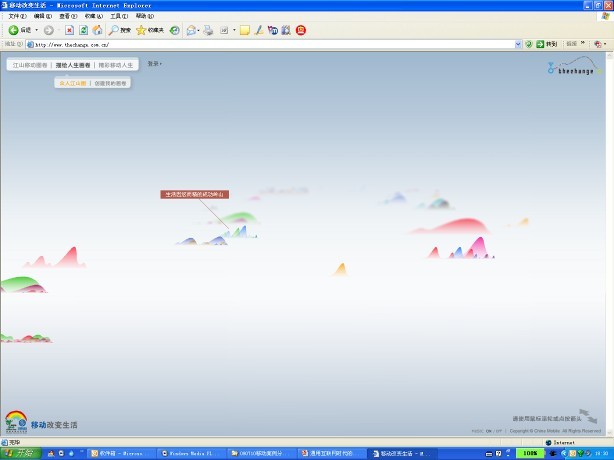The image size is (614, 460).
Task: Select the 精彩移动人生 page tab
Action: coord(116,65)
